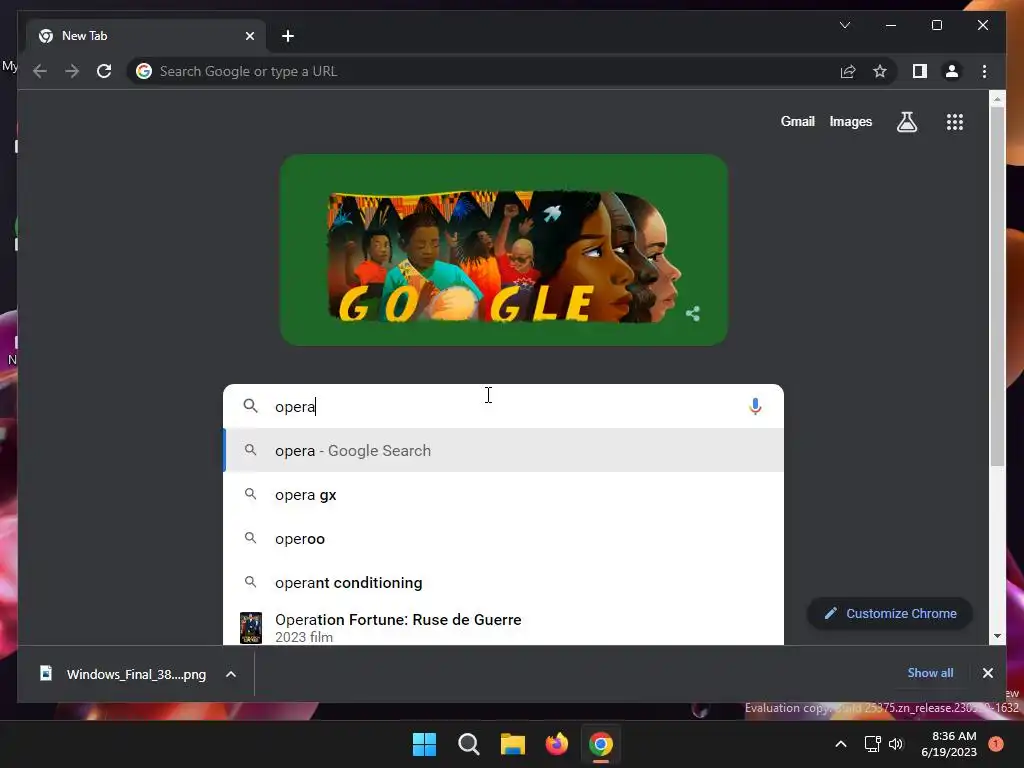
Task: Reload the current page
Action: [104, 71]
